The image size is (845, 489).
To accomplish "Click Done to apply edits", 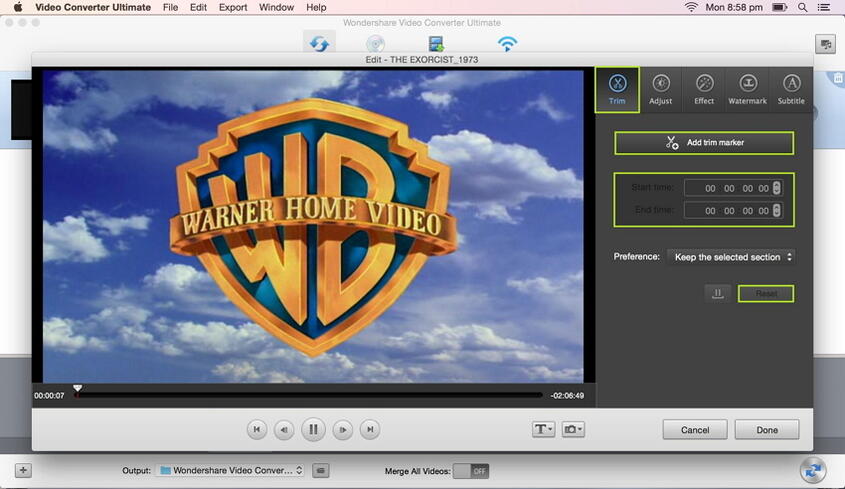I will point(767,430).
